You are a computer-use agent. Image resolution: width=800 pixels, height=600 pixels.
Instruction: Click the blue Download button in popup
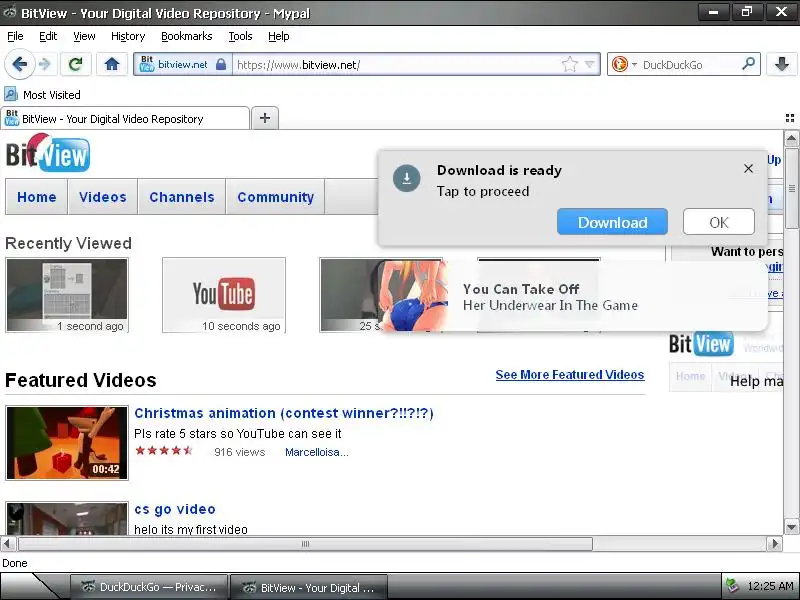pyautogui.click(x=612, y=222)
